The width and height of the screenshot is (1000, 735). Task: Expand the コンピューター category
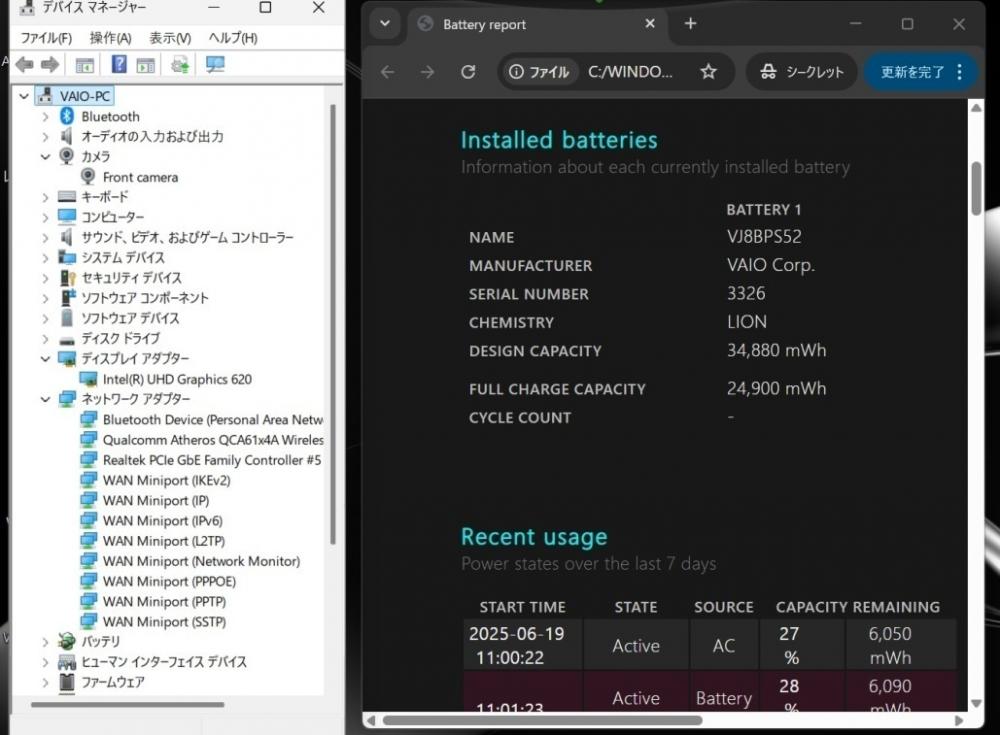(45, 218)
